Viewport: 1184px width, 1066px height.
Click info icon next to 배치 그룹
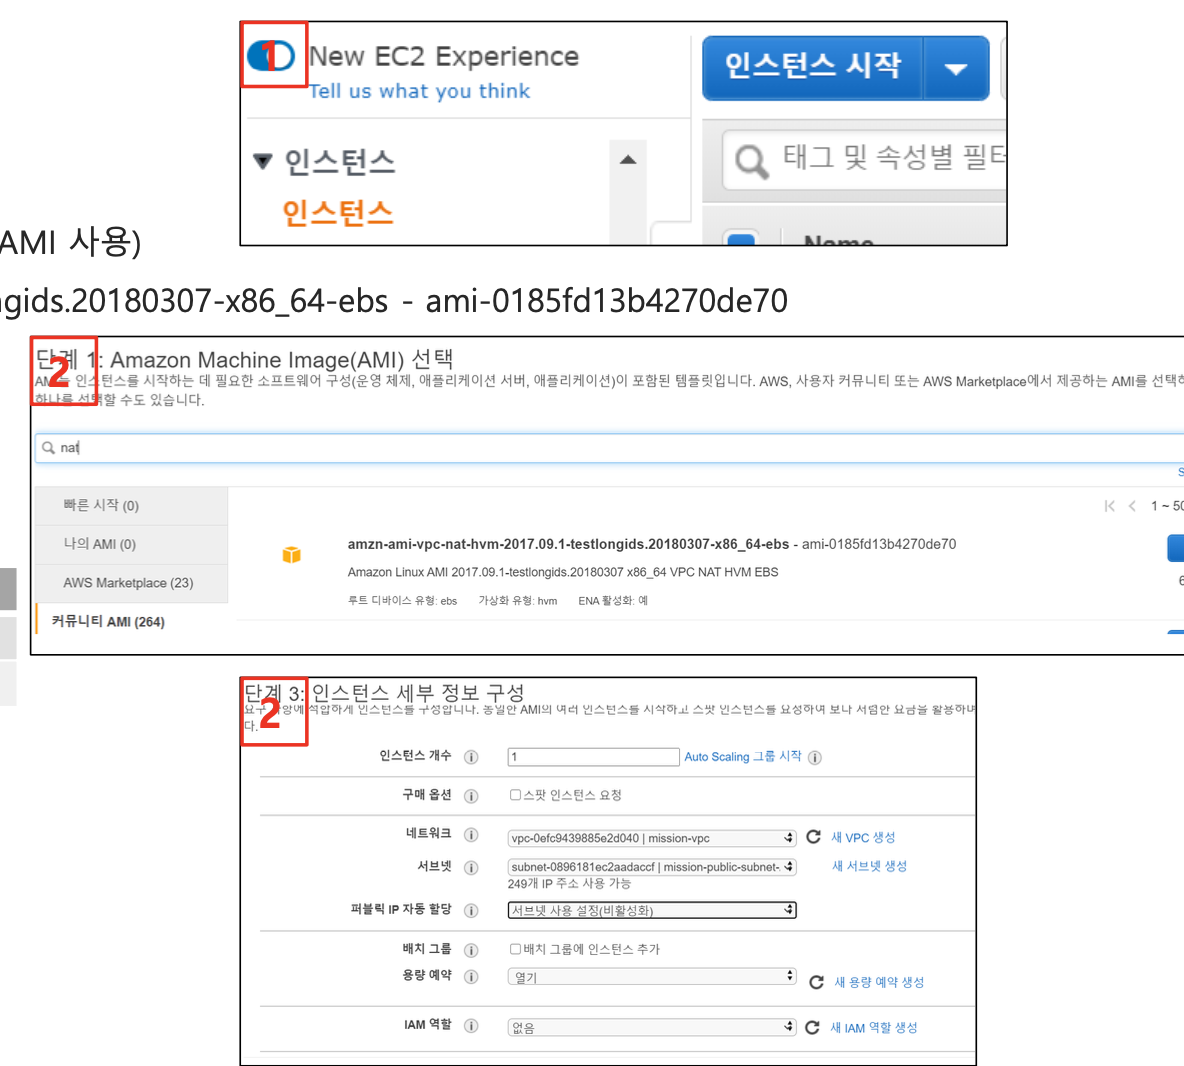[471, 950]
